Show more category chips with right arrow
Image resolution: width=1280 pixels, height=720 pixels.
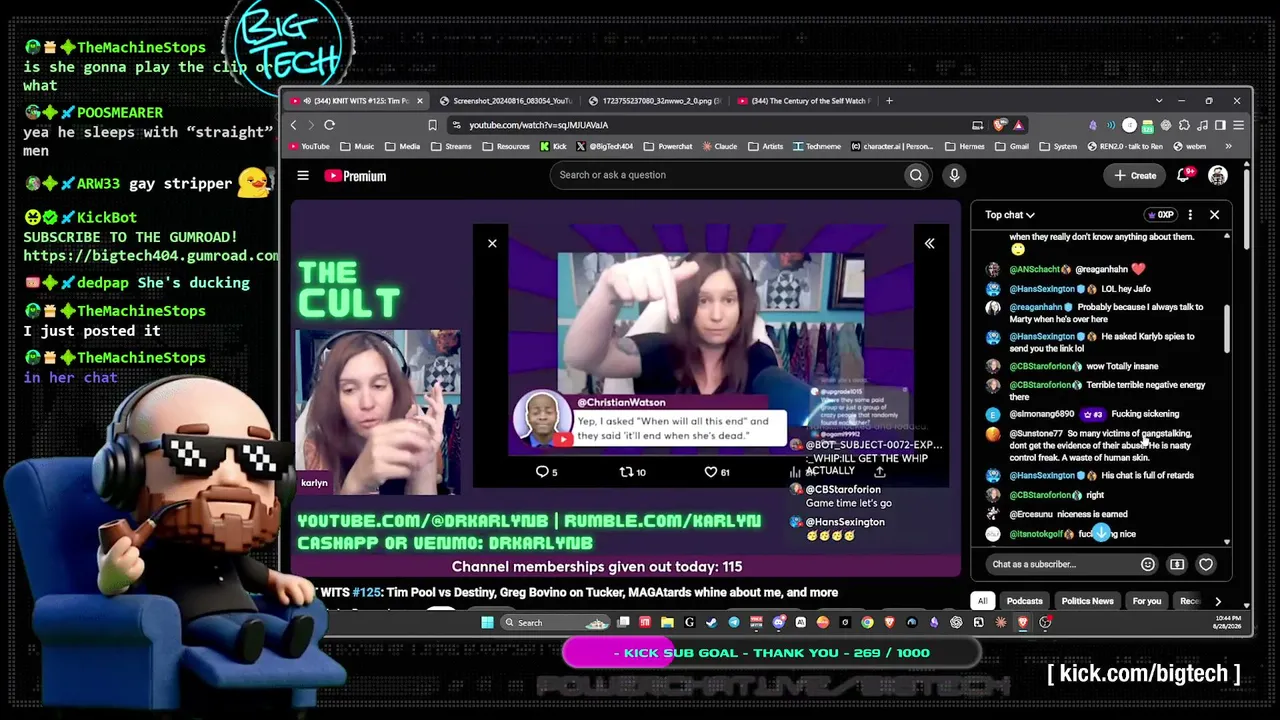pyautogui.click(x=1217, y=601)
